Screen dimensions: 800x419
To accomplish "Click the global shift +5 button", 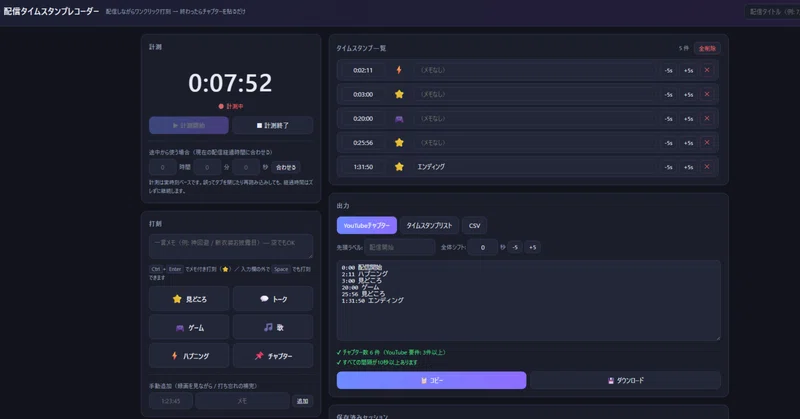I will click(x=533, y=247).
